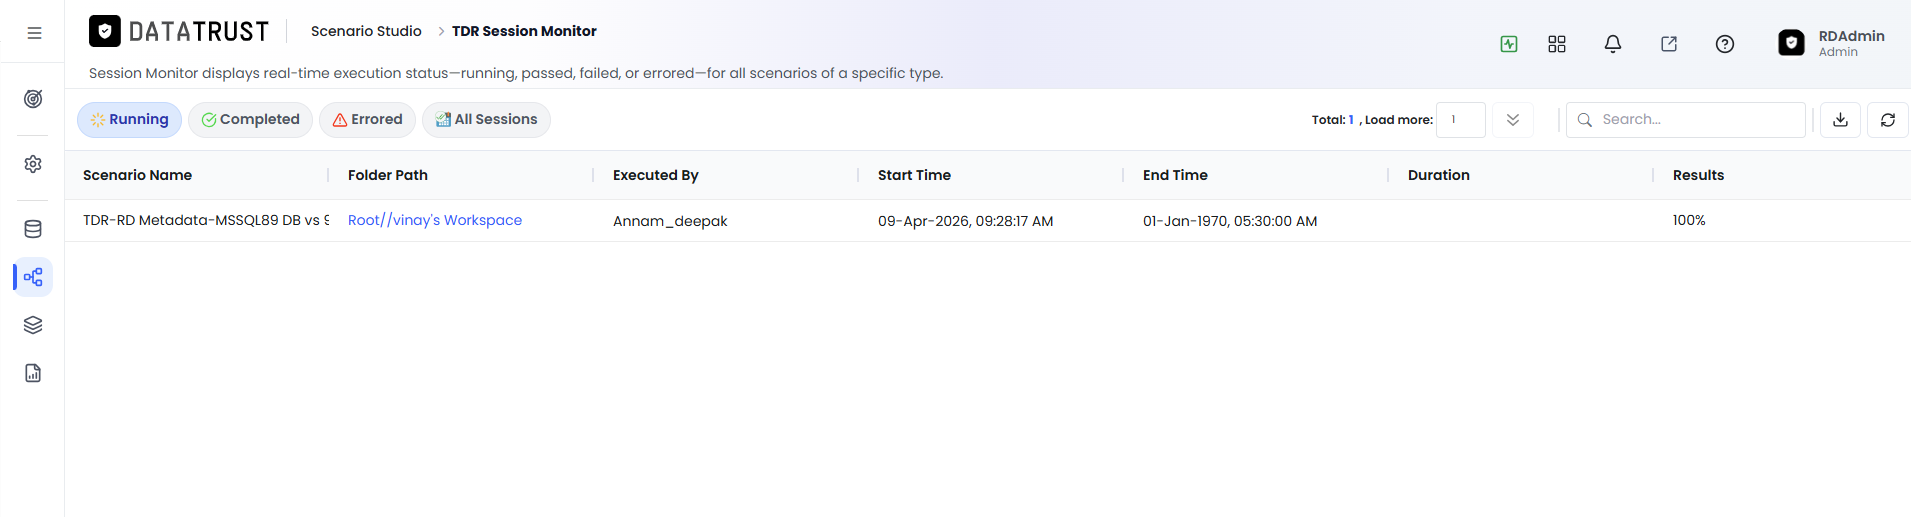Image resolution: width=1911 pixels, height=517 pixels.
Task: Click the external link share icon
Action: pos(1669,44)
